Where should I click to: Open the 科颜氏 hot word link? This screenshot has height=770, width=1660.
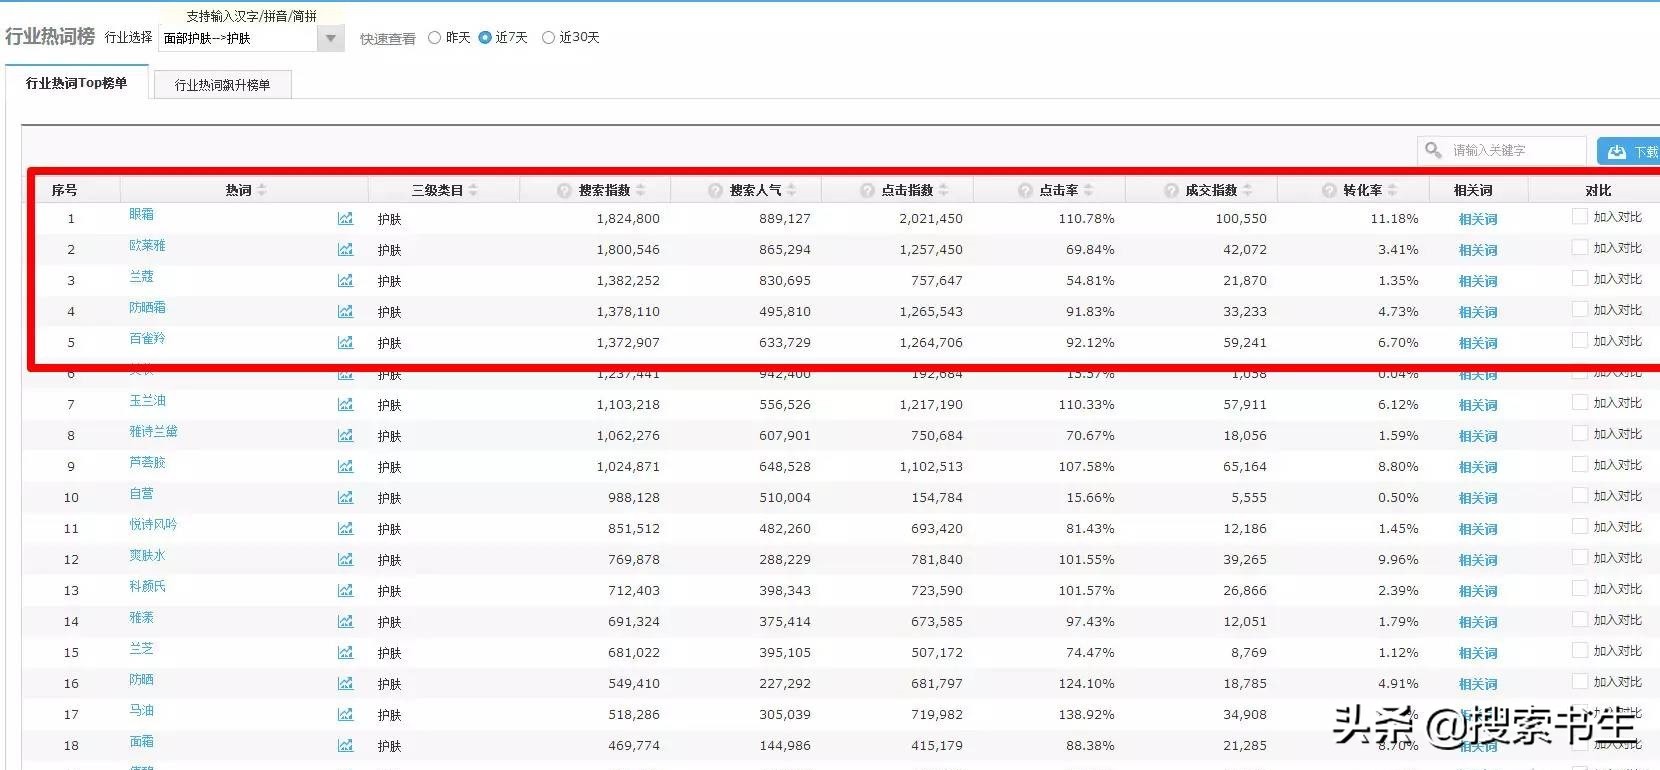[x=147, y=586]
